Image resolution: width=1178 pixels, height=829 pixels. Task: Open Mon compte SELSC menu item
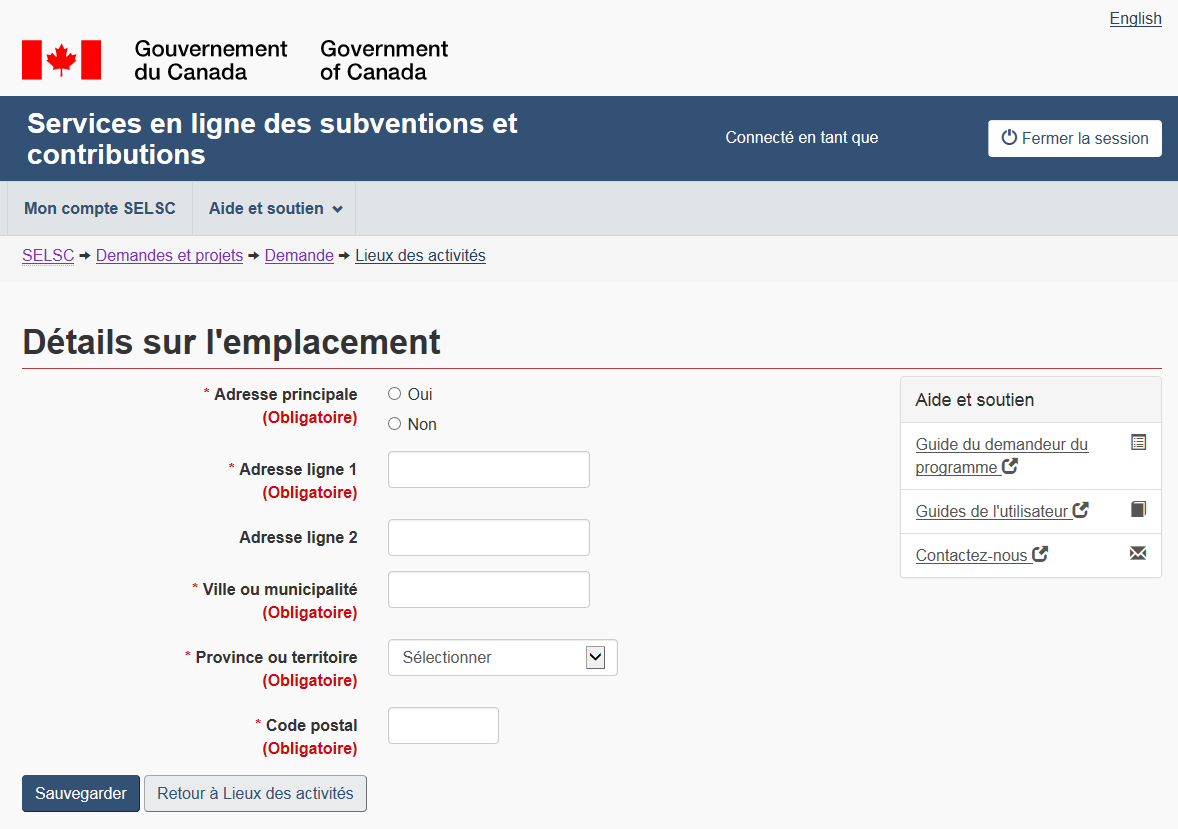tap(100, 209)
